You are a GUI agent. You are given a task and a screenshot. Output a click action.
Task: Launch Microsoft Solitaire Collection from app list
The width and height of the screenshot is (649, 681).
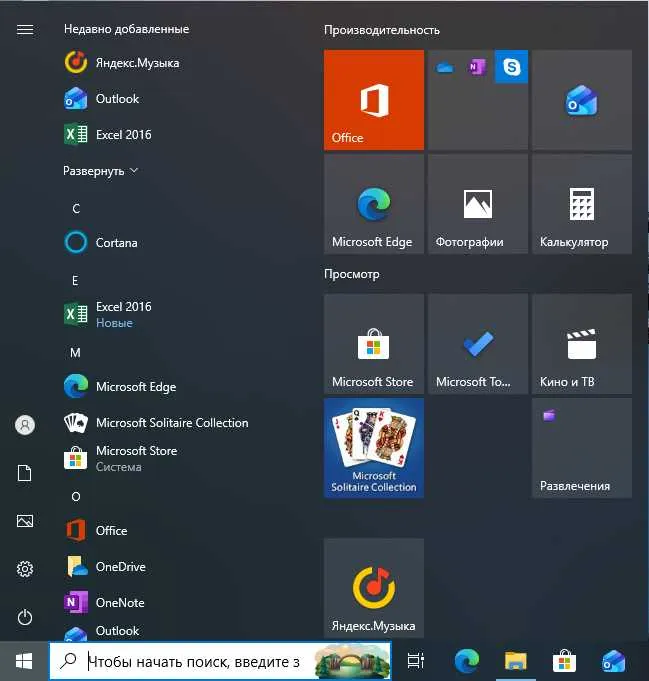pos(156,423)
